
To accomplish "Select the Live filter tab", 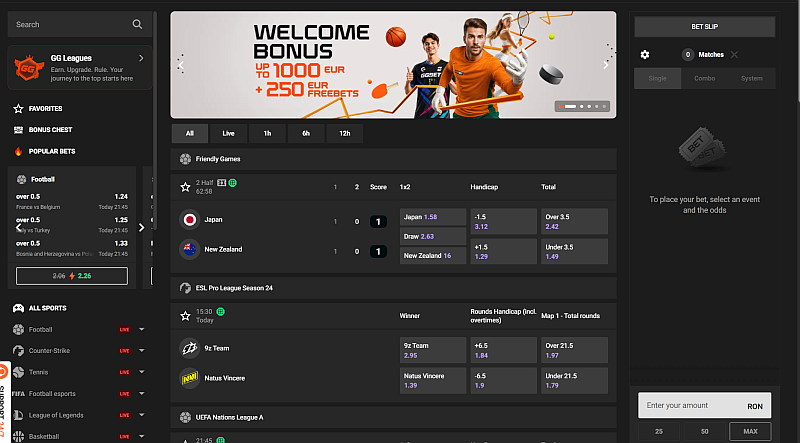I will click(x=229, y=133).
